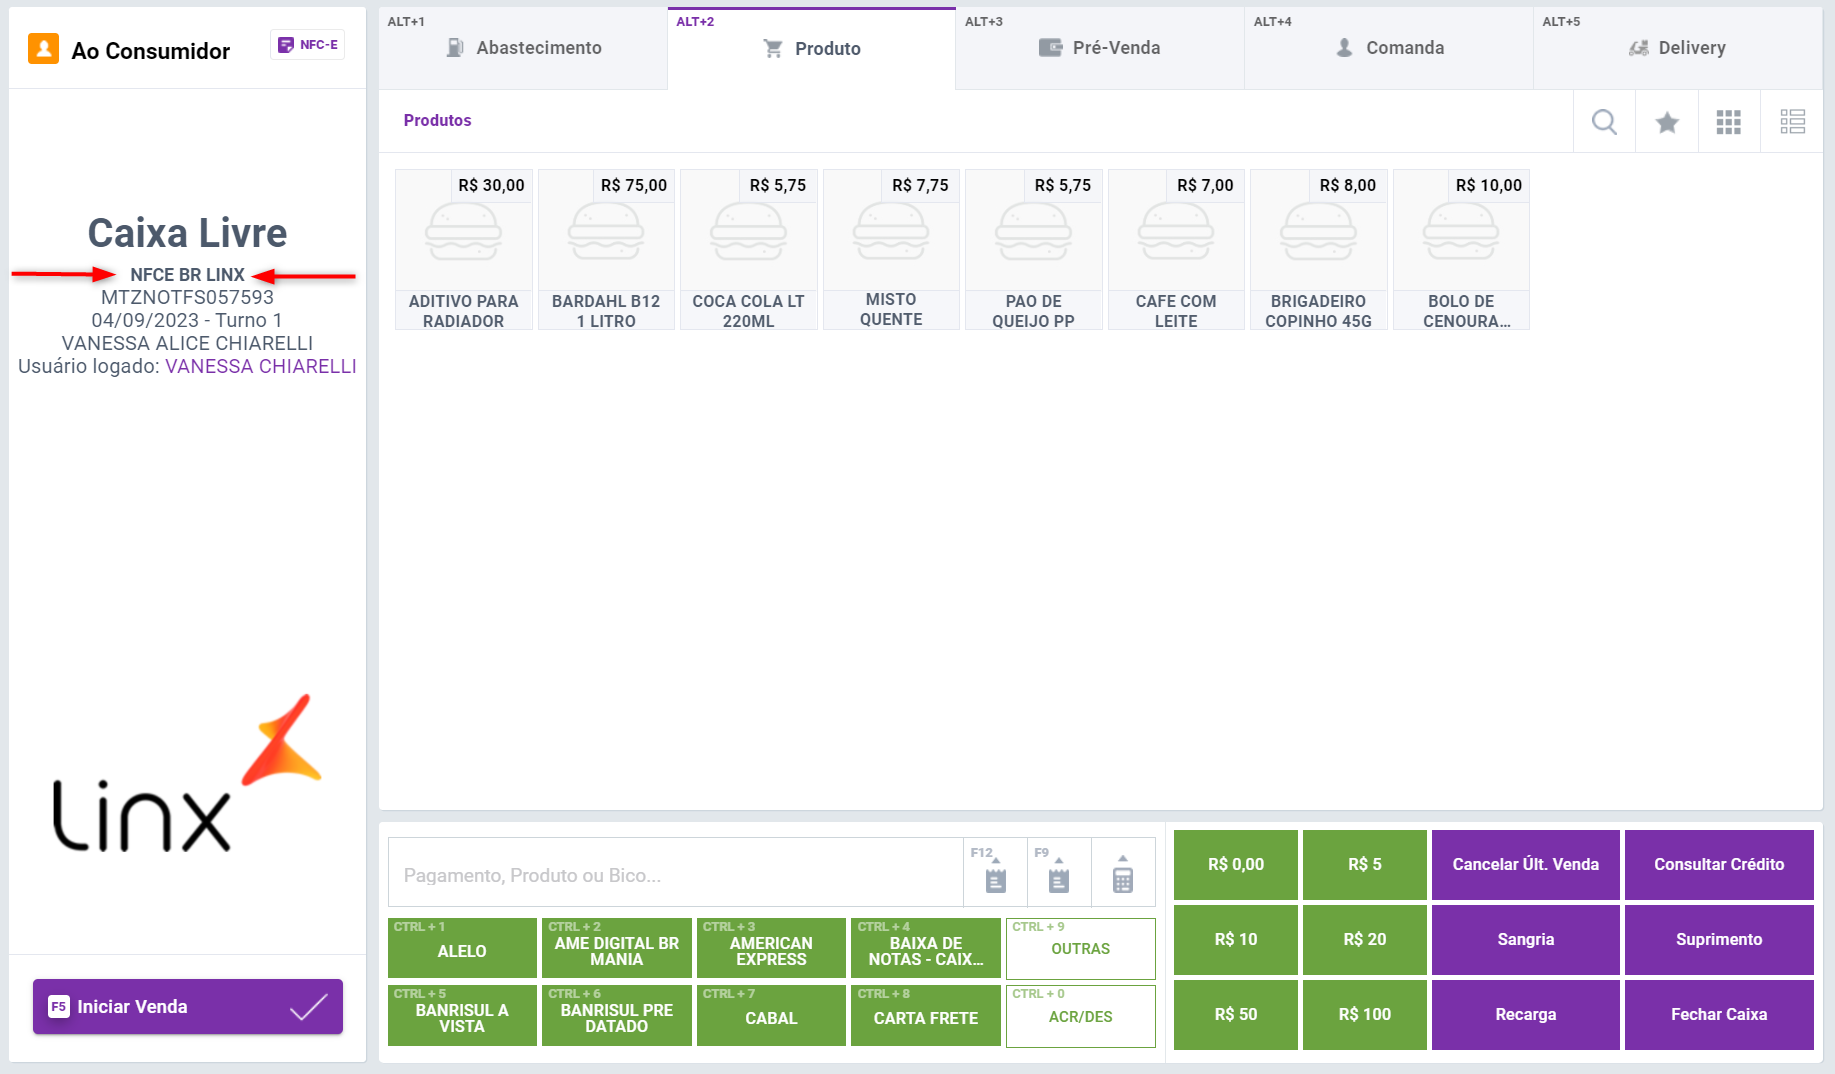Click the logged user VANESSA CHIARELLI link
The width and height of the screenshot is (1835, 1074).
pos(261,366)
